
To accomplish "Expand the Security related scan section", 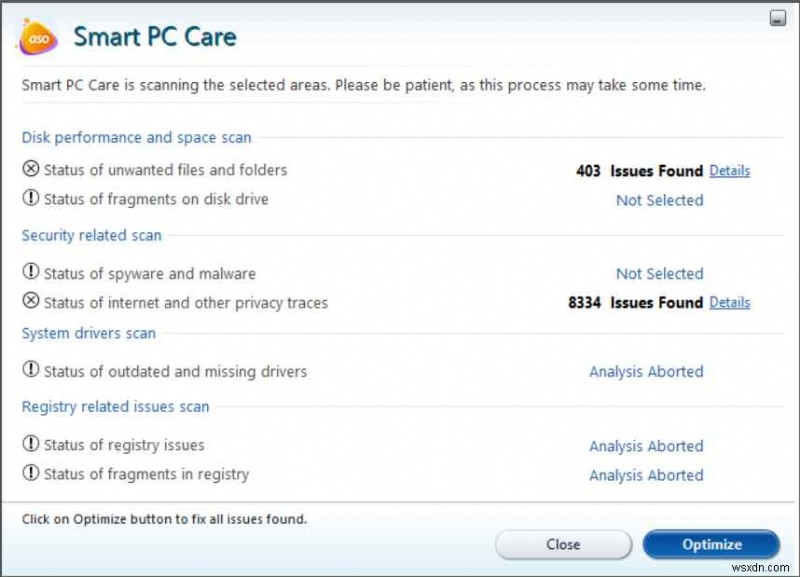I will pos(91,235).
